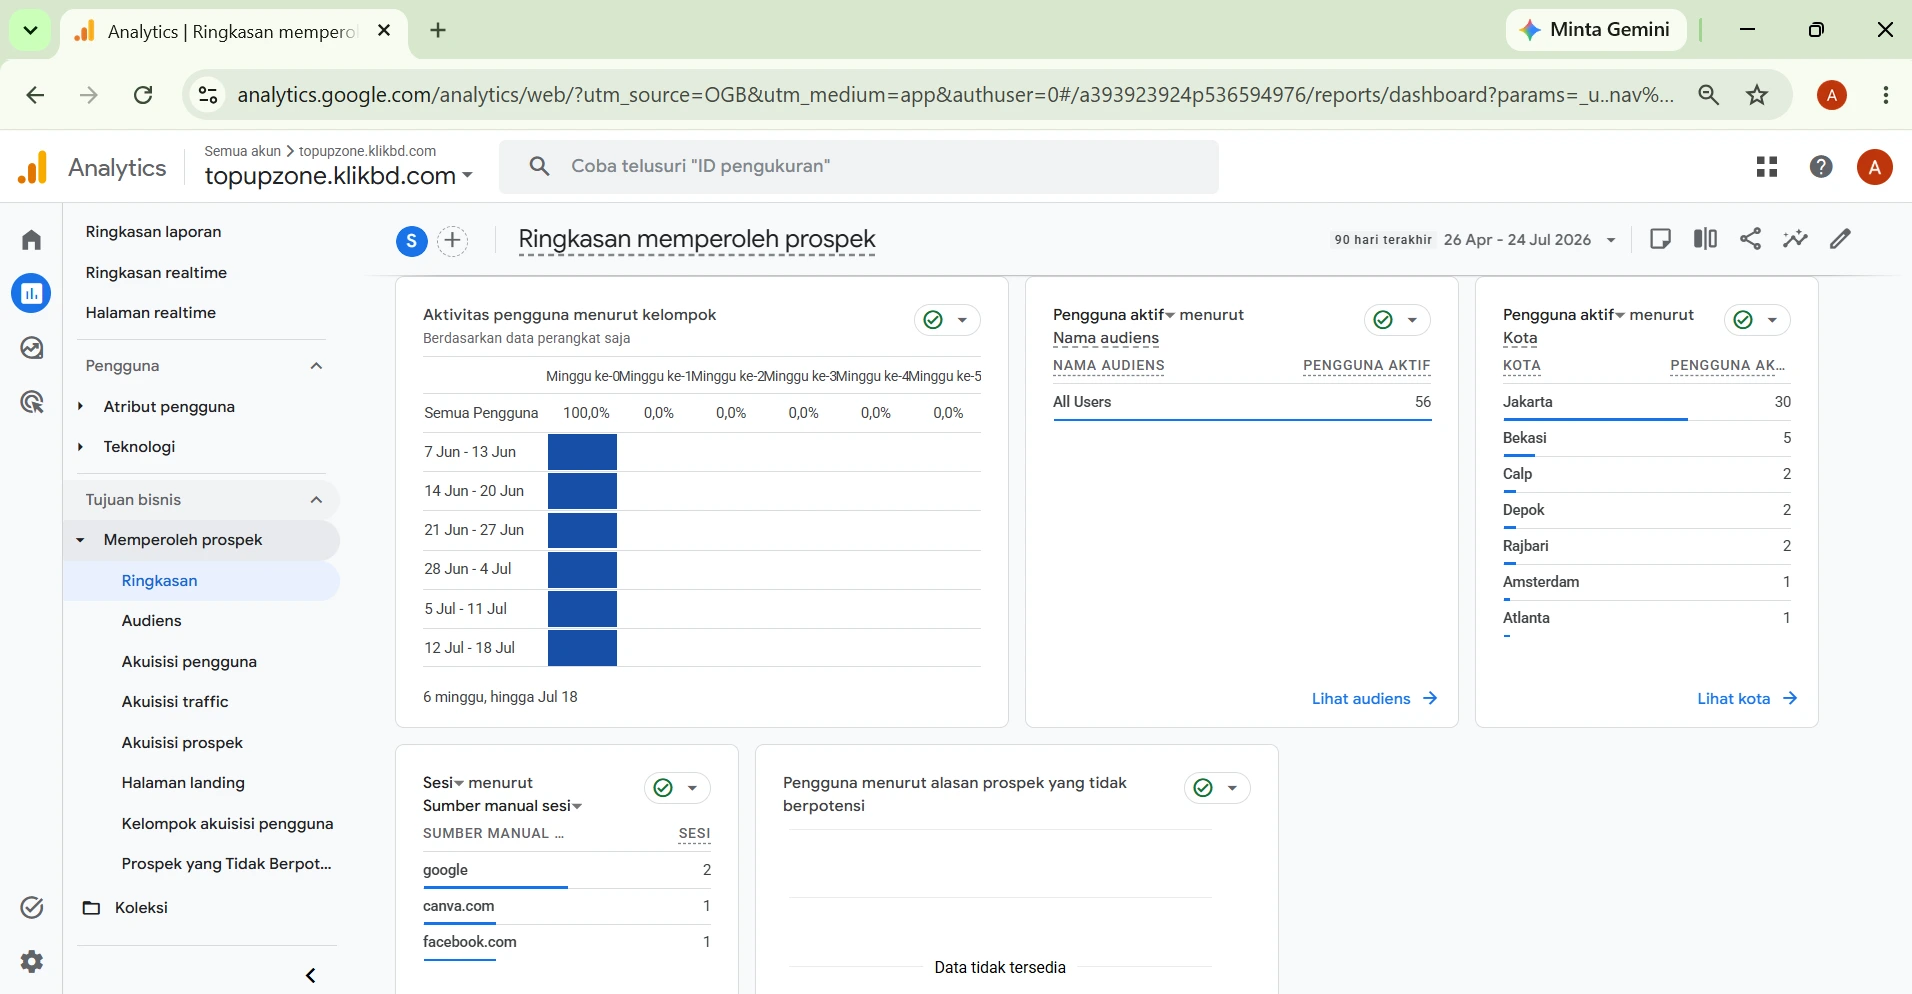The image size is (1912, 994).
Task: Open the Insights sparkline icon
Action: click(1795, 239)
